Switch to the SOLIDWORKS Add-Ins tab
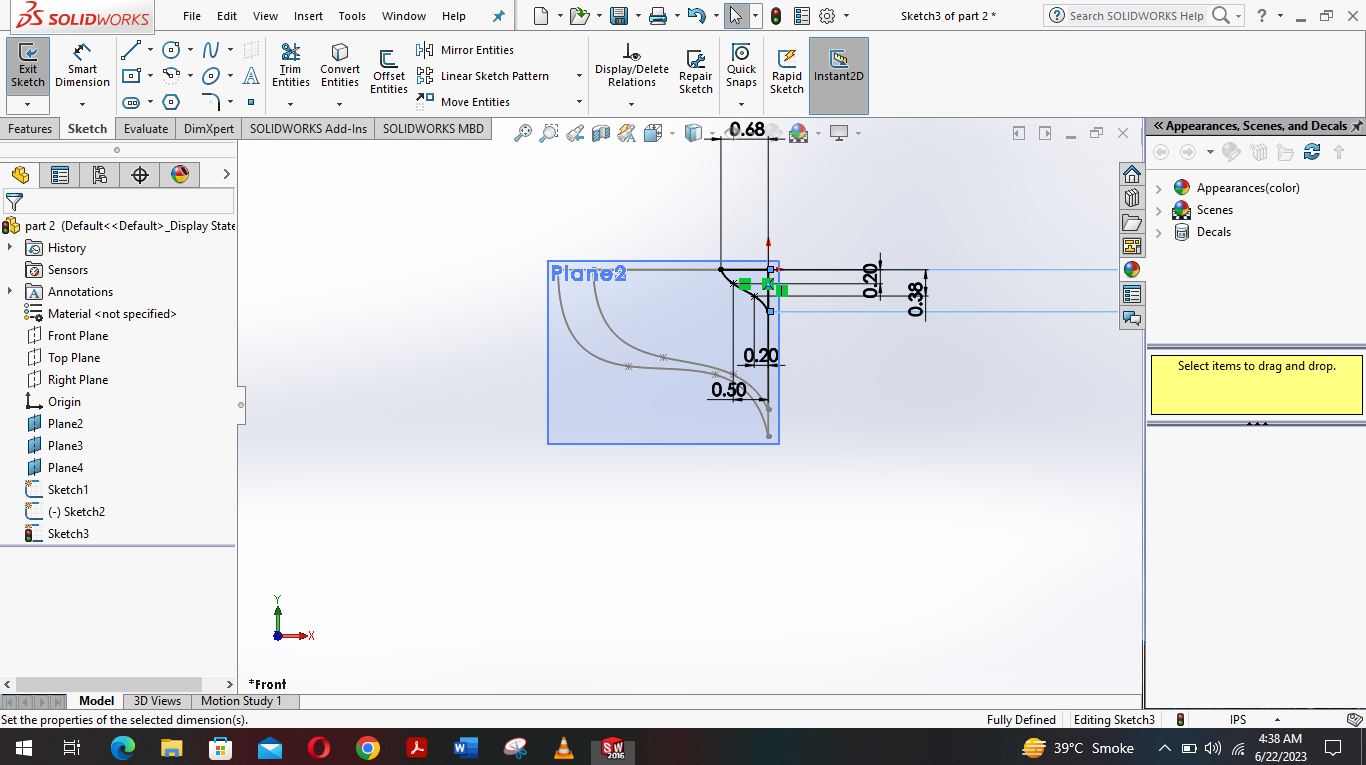Screen dimensions: 1366x765 coord(308,129)
